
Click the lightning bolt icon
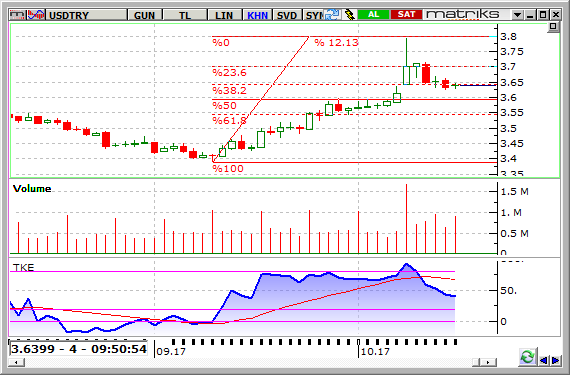[349, 15]
